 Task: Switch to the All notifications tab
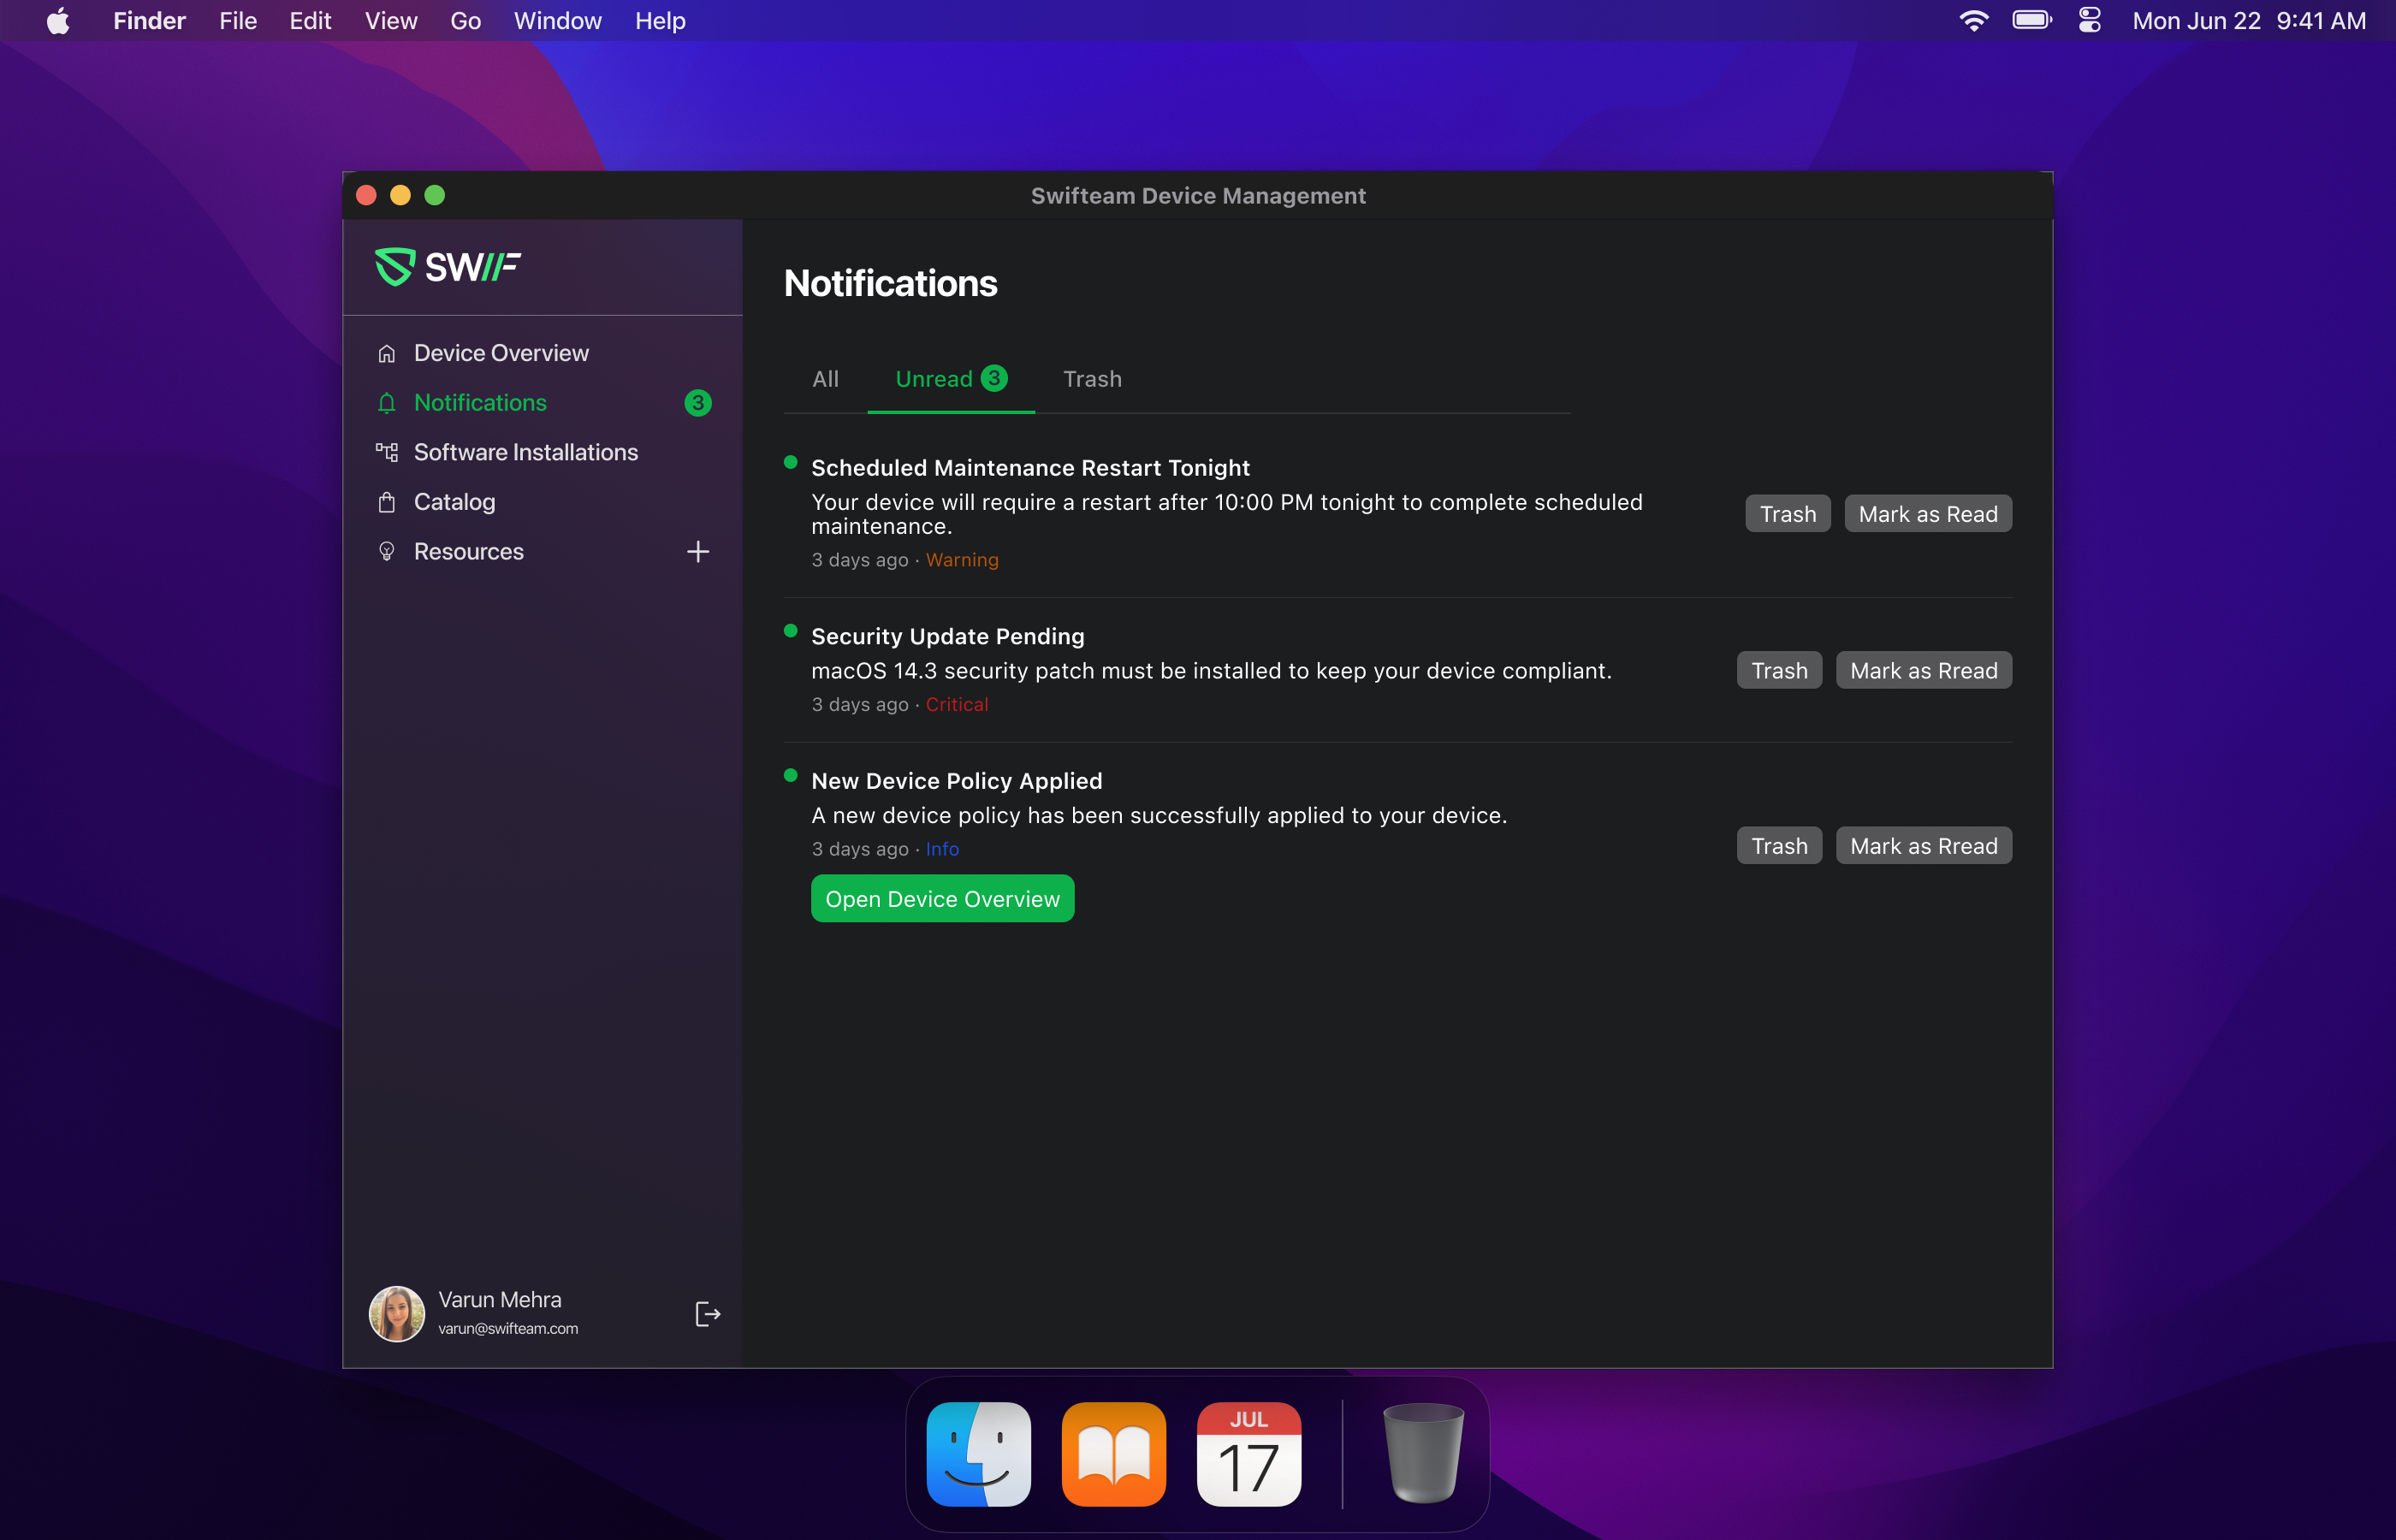[x=826, y=379]
